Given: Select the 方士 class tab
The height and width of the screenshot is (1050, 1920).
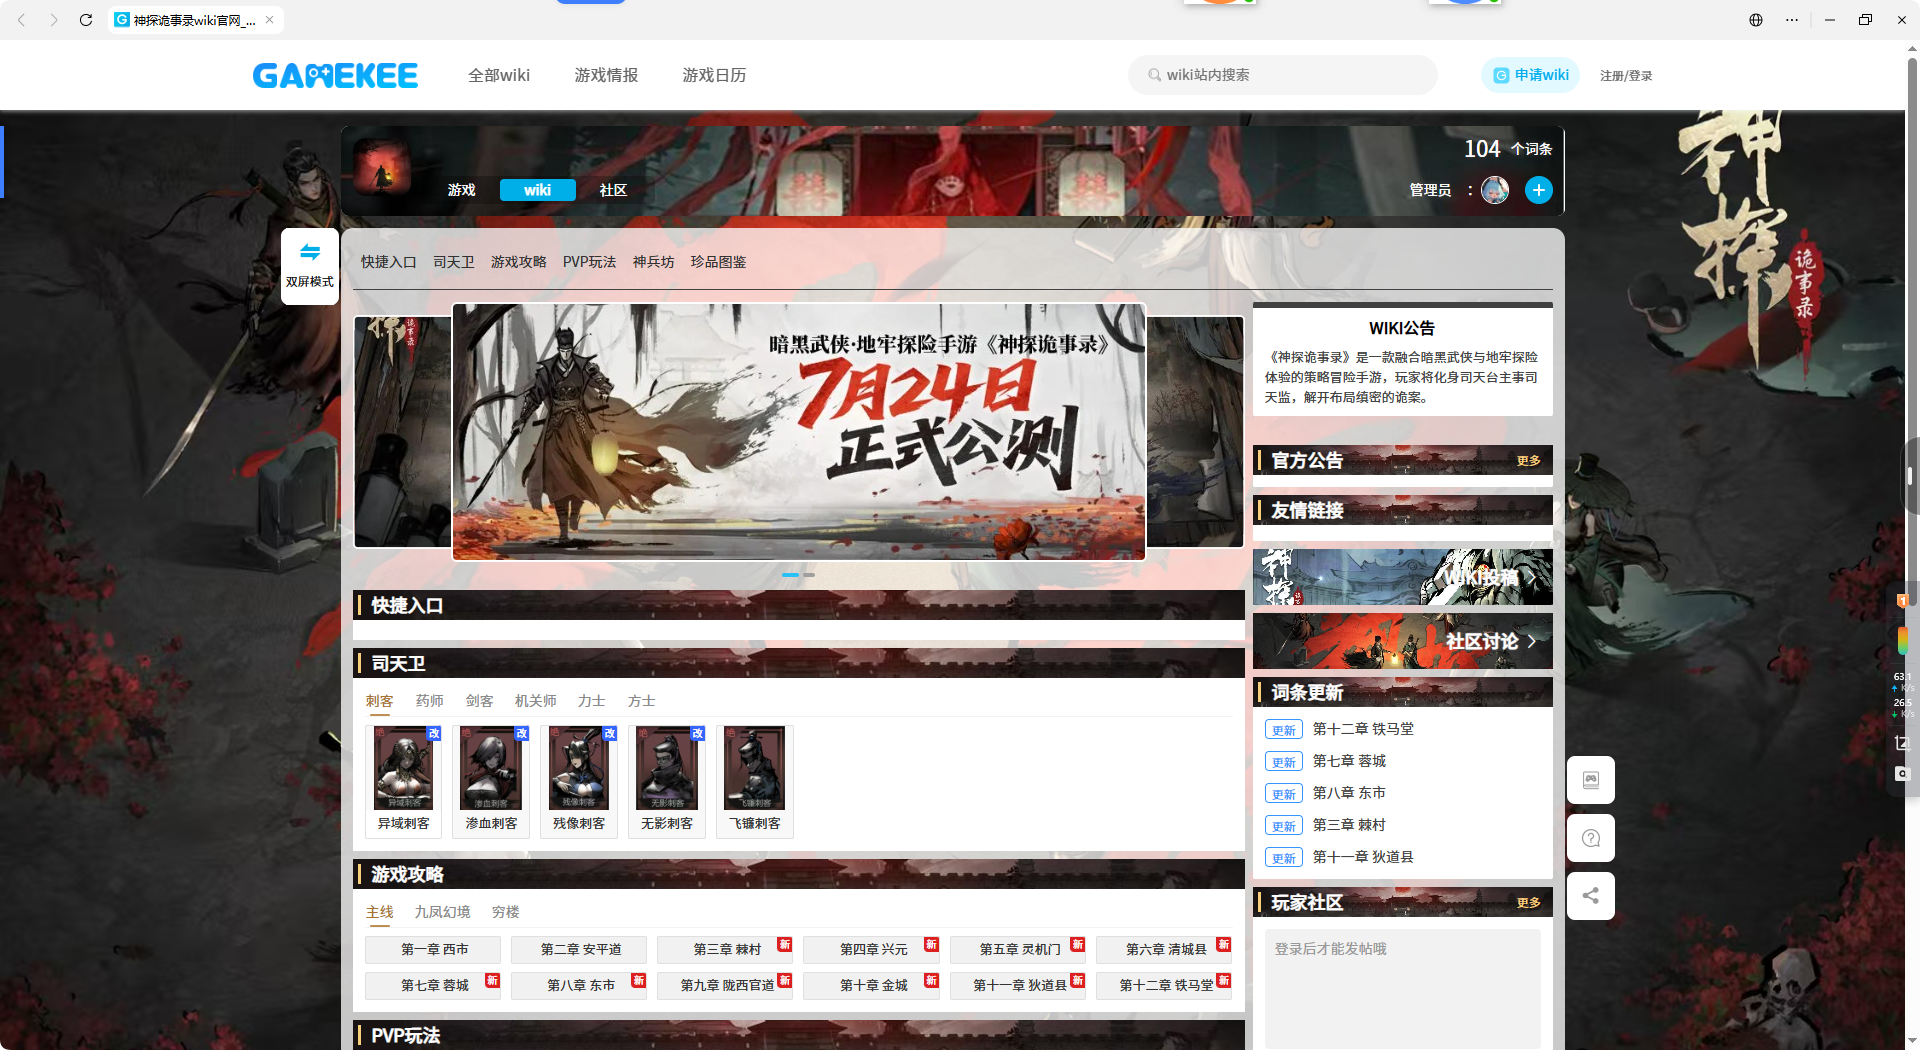Looking at the screenshot, I should [642, 701].
